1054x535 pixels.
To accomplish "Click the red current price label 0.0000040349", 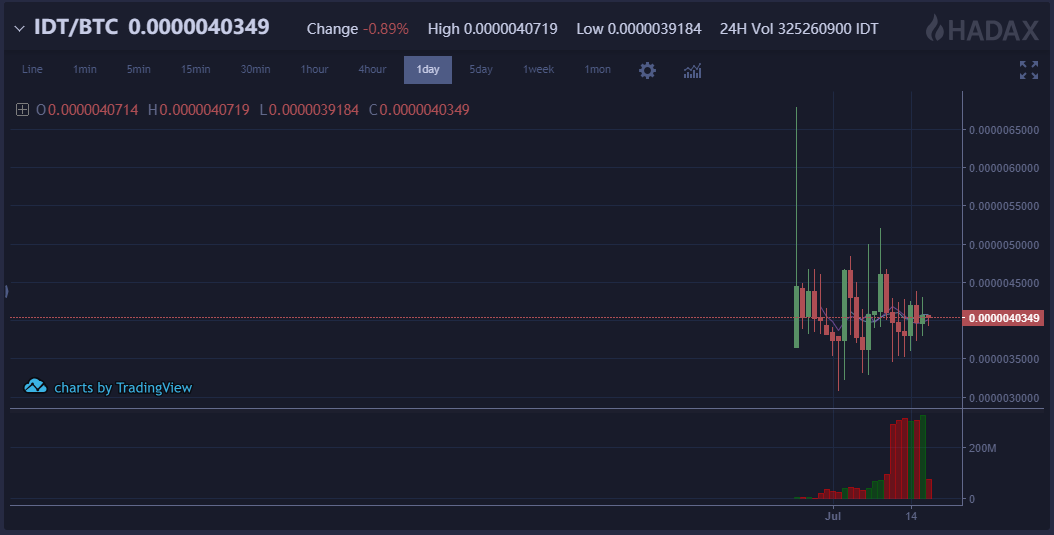I will click(1002, 318).
